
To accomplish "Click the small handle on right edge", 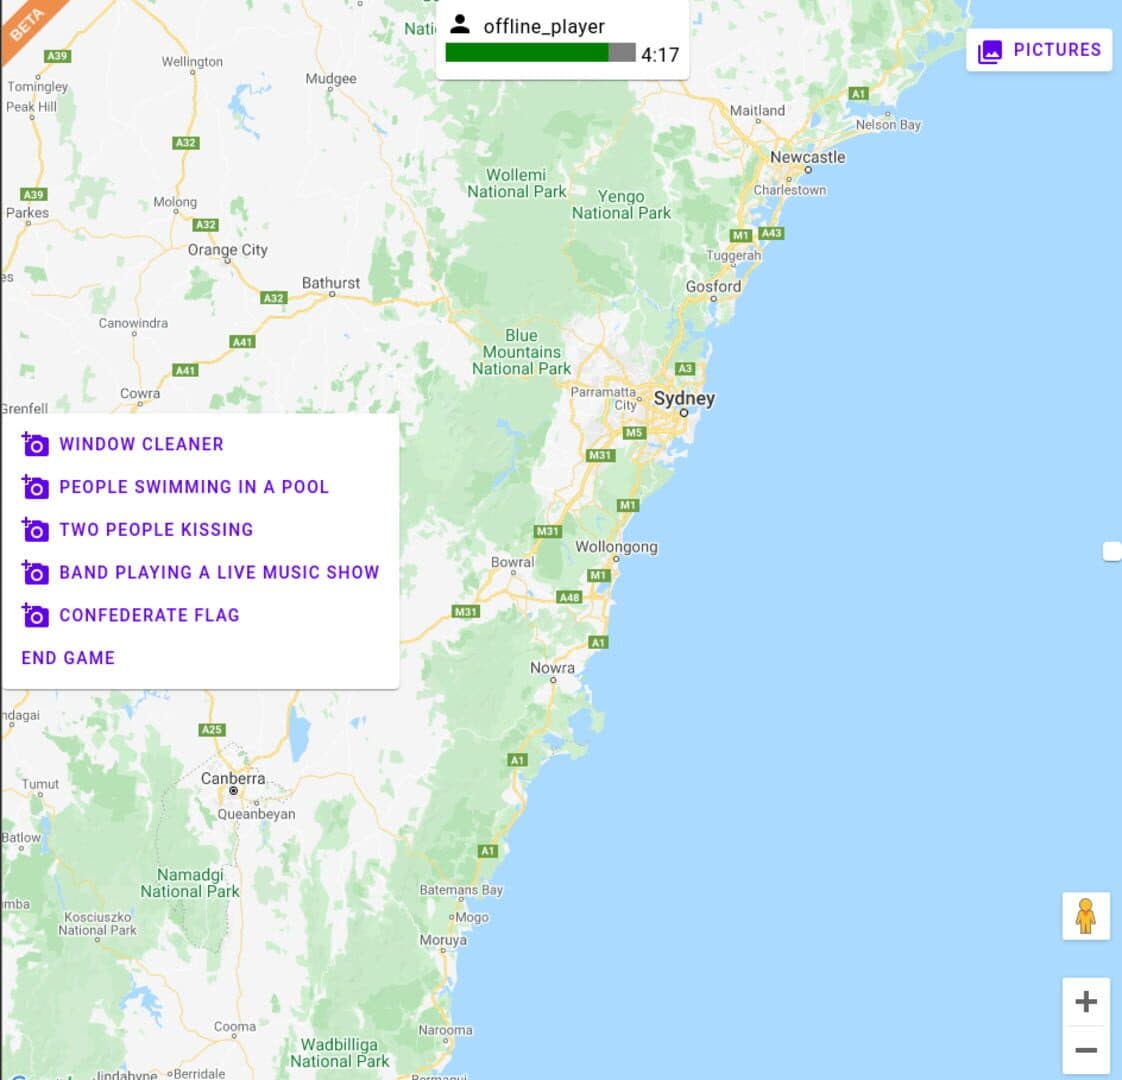I will [x=1111, y=551].
